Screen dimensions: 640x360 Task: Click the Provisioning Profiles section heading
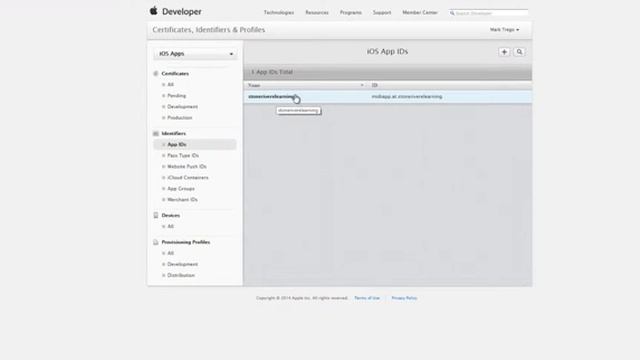[186, 242]
